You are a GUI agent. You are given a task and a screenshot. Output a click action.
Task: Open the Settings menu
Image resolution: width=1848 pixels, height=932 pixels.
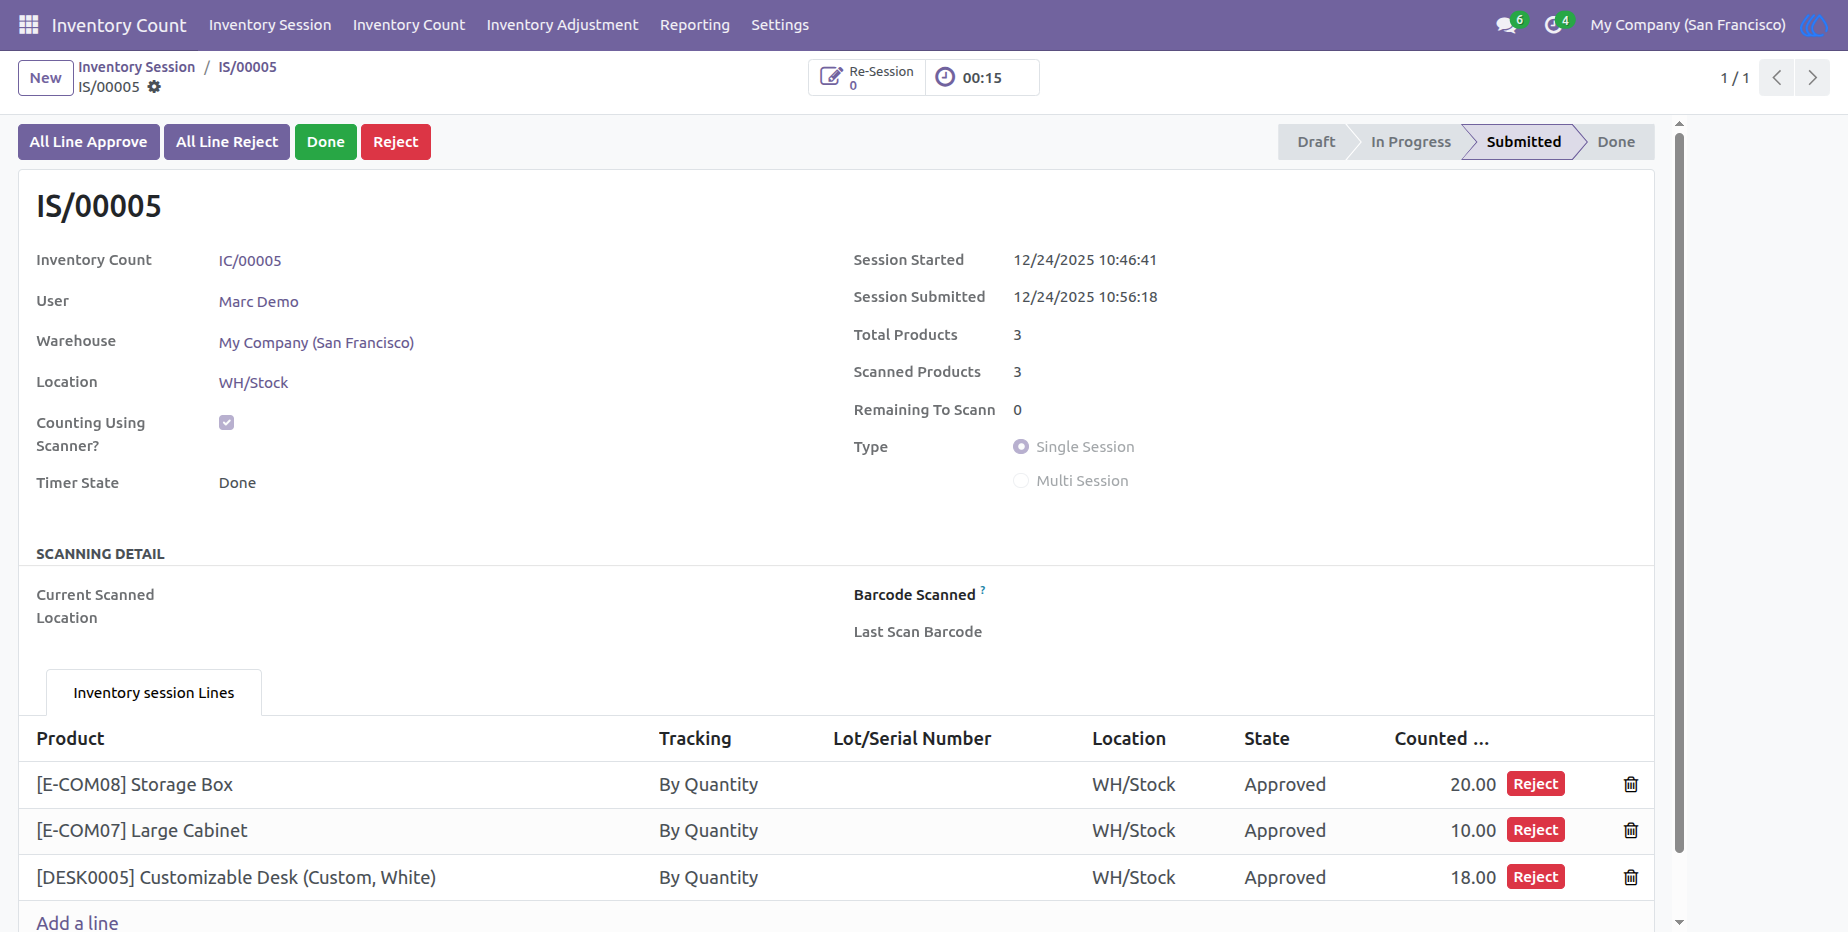780,25
